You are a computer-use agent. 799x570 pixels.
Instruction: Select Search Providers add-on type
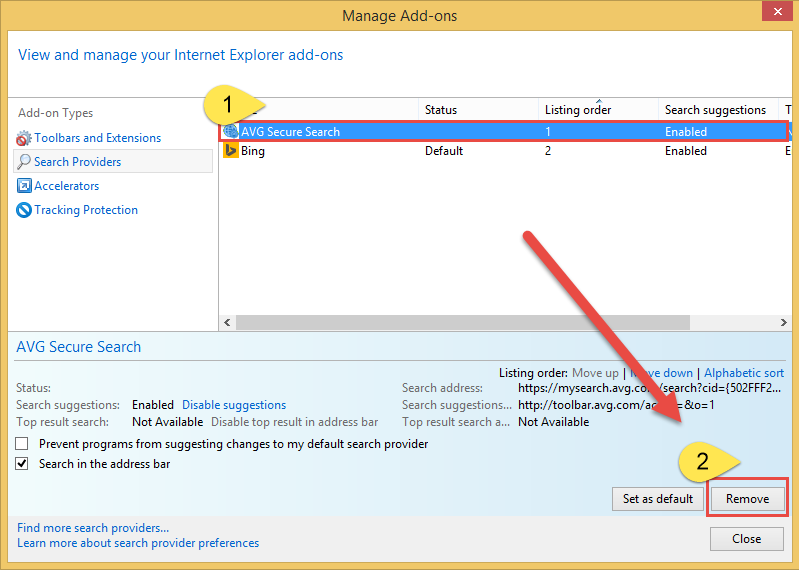(x=113, y=162)
